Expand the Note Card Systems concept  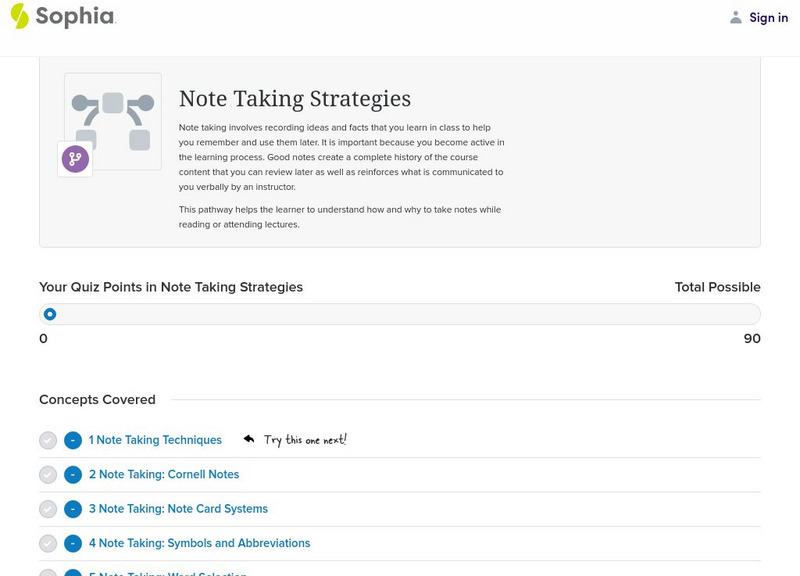pos(73,509)
